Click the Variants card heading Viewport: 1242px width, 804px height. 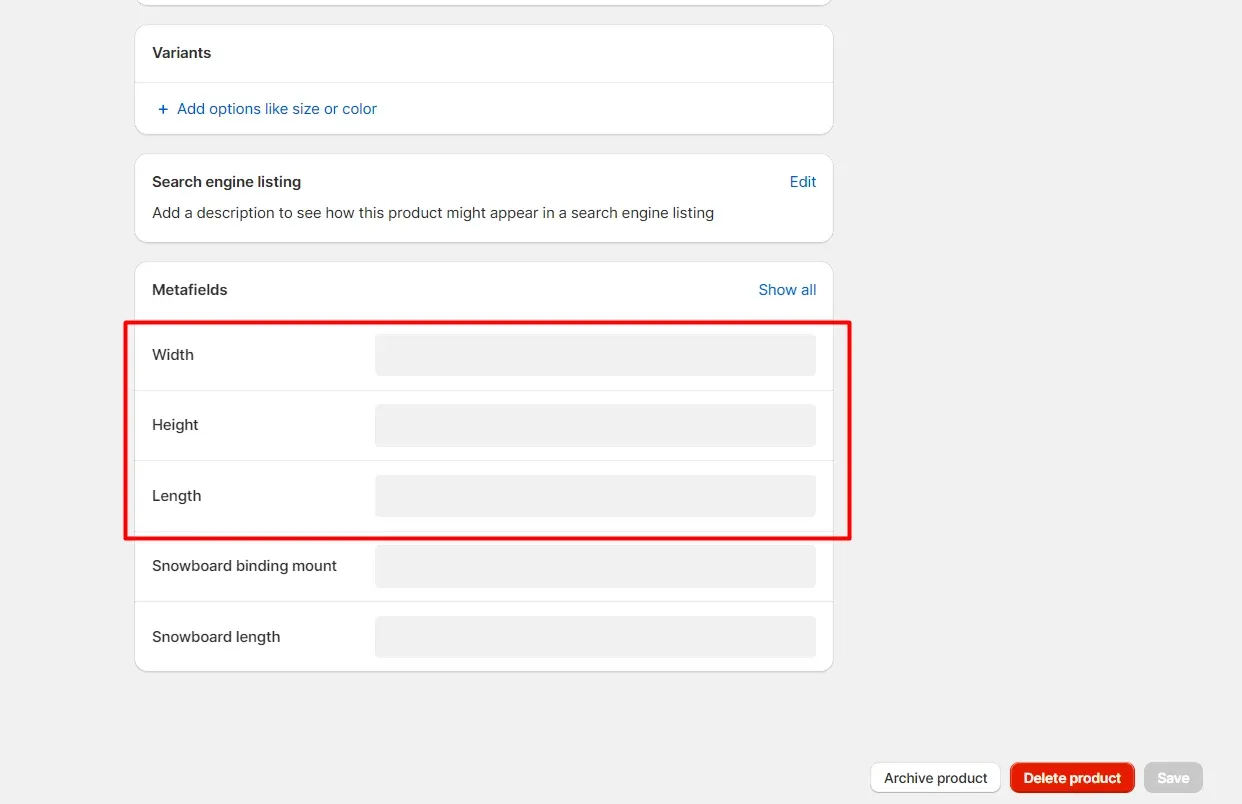tap(181, 53)
